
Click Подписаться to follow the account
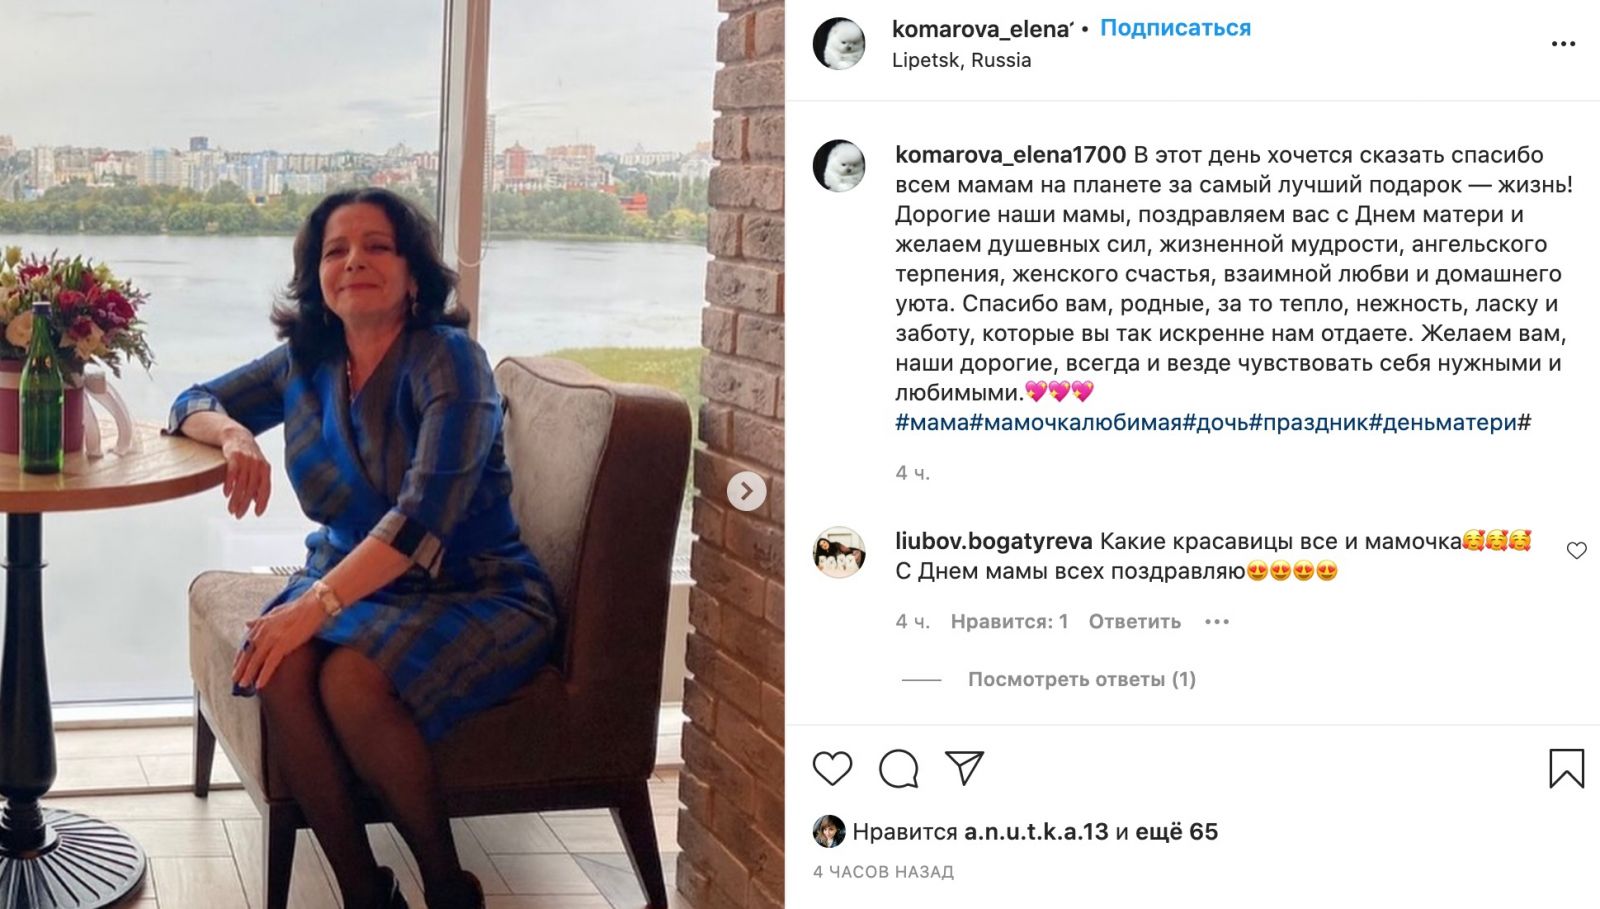pos(1175,28)
